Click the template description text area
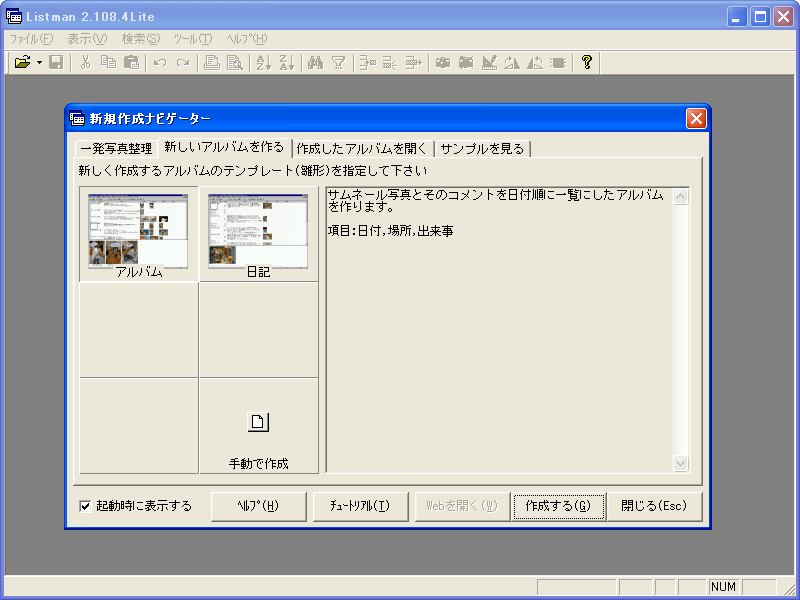 (500, 330)
